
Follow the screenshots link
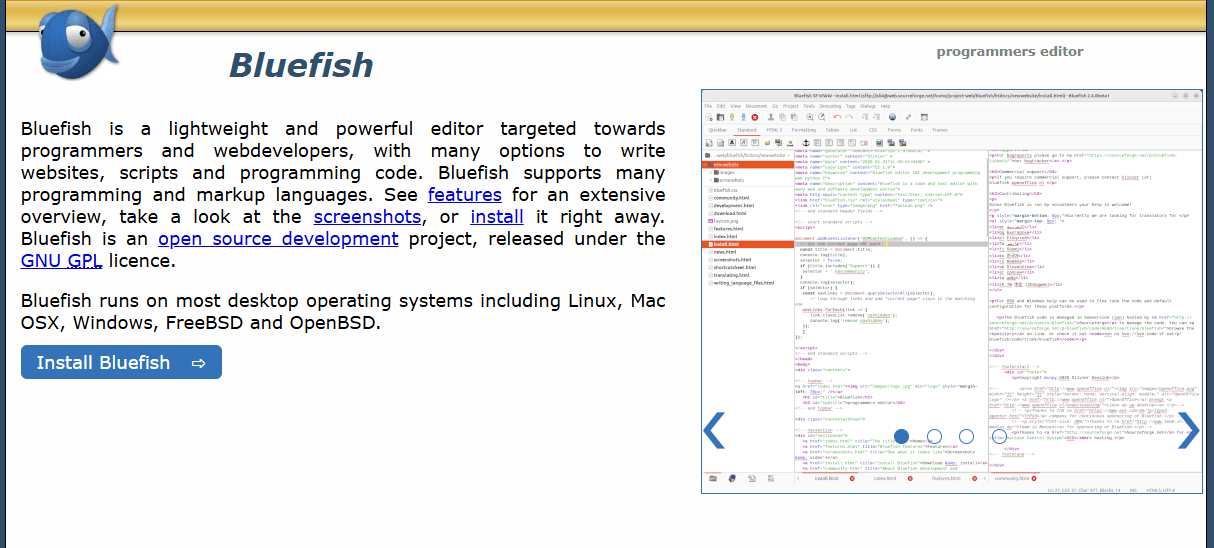coord(369,216)
